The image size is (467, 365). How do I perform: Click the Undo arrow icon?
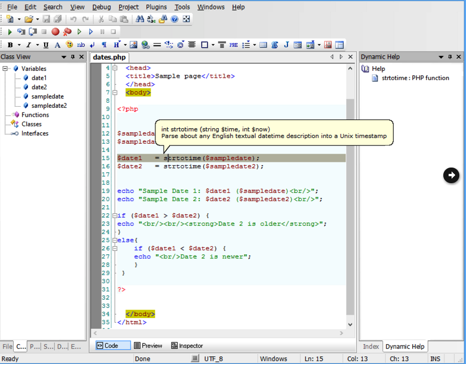pos(73,19)
